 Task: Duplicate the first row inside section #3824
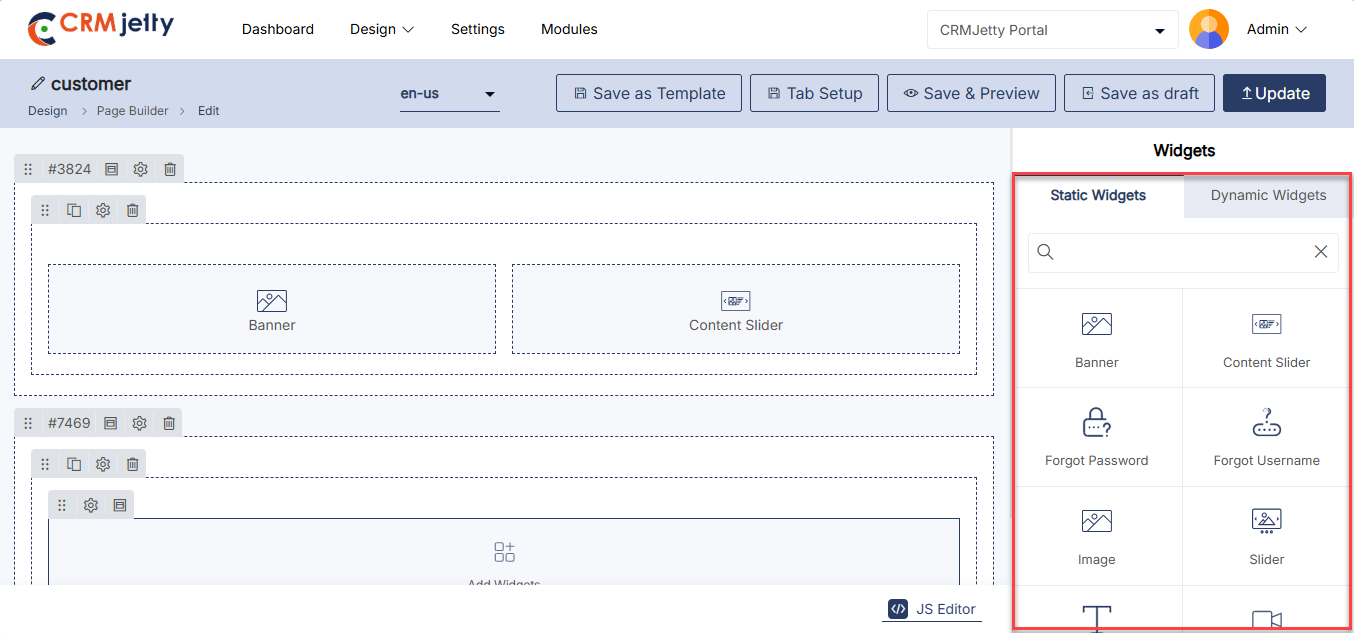74,210
